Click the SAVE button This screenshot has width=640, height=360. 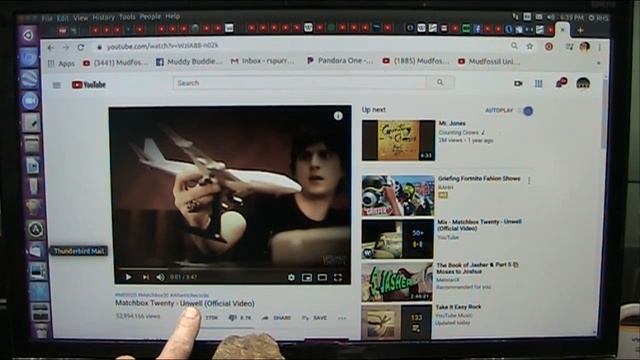(314, 318)
